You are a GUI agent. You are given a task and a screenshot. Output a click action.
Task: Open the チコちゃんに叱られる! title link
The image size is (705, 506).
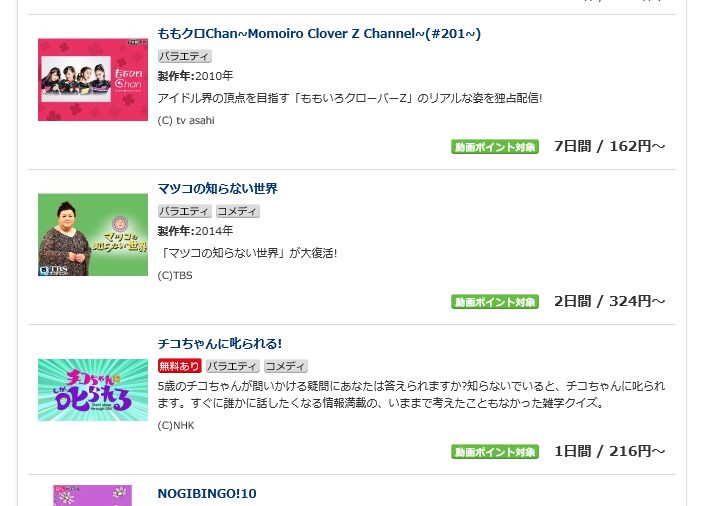pyautogui.click(x=220, y=344)
